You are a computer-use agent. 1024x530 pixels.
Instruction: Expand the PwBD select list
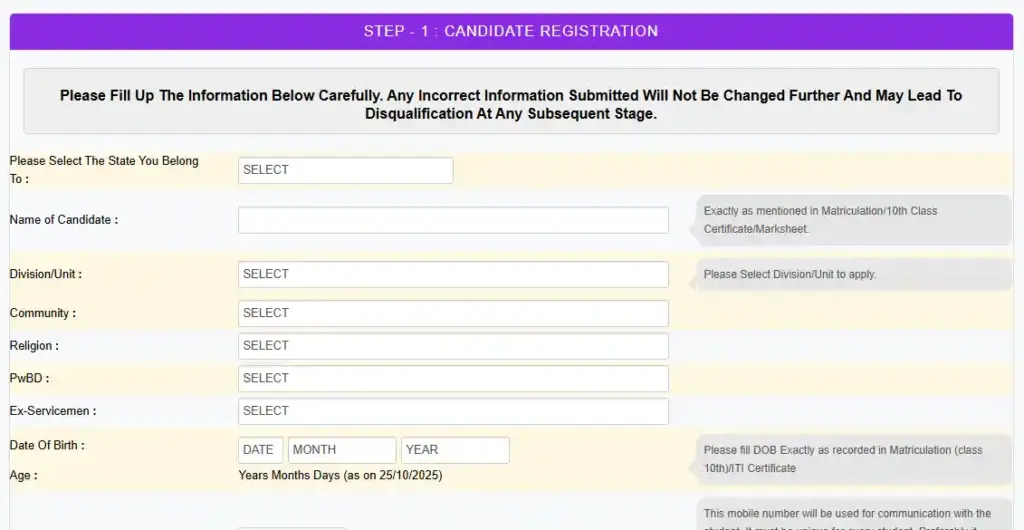click(x=453, y=378)
